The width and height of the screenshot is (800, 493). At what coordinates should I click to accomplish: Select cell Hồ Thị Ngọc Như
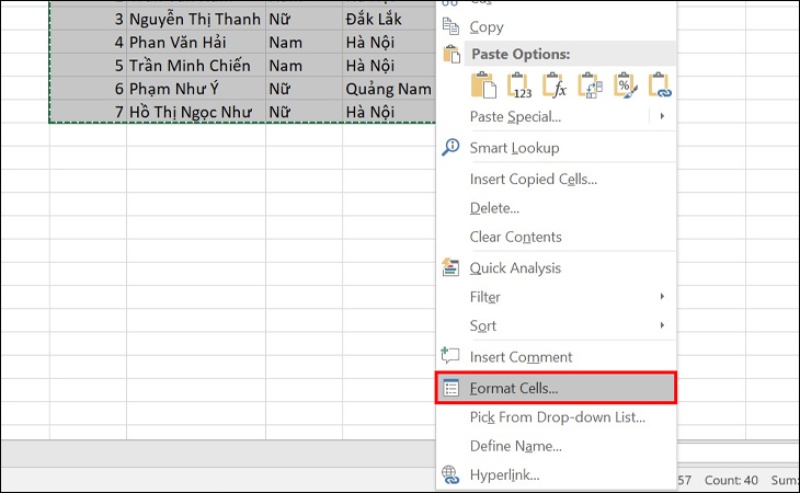pos(196,112)
